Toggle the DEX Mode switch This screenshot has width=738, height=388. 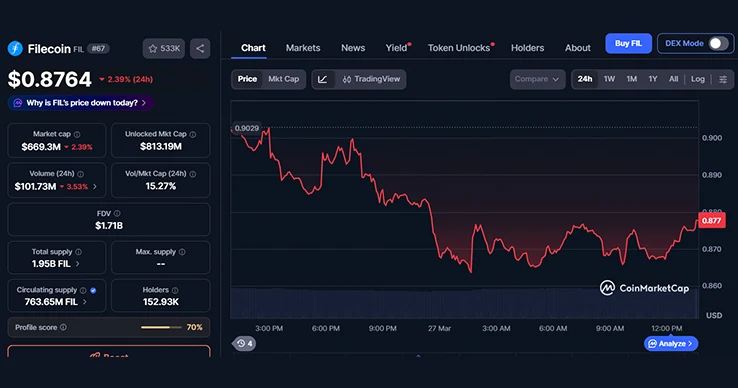718,43
